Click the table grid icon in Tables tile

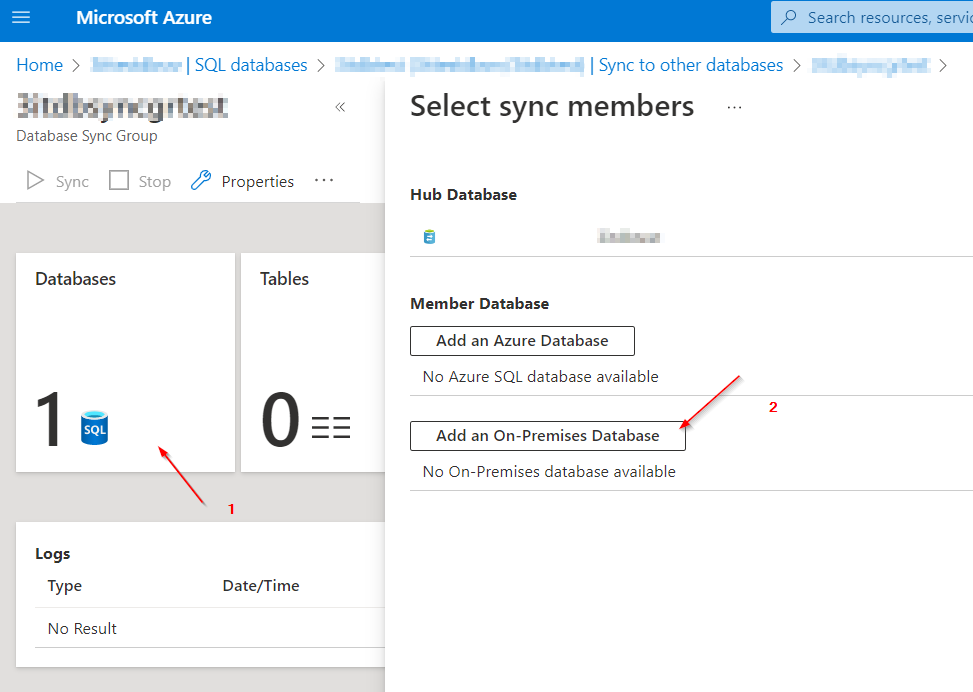pos(331,428)
